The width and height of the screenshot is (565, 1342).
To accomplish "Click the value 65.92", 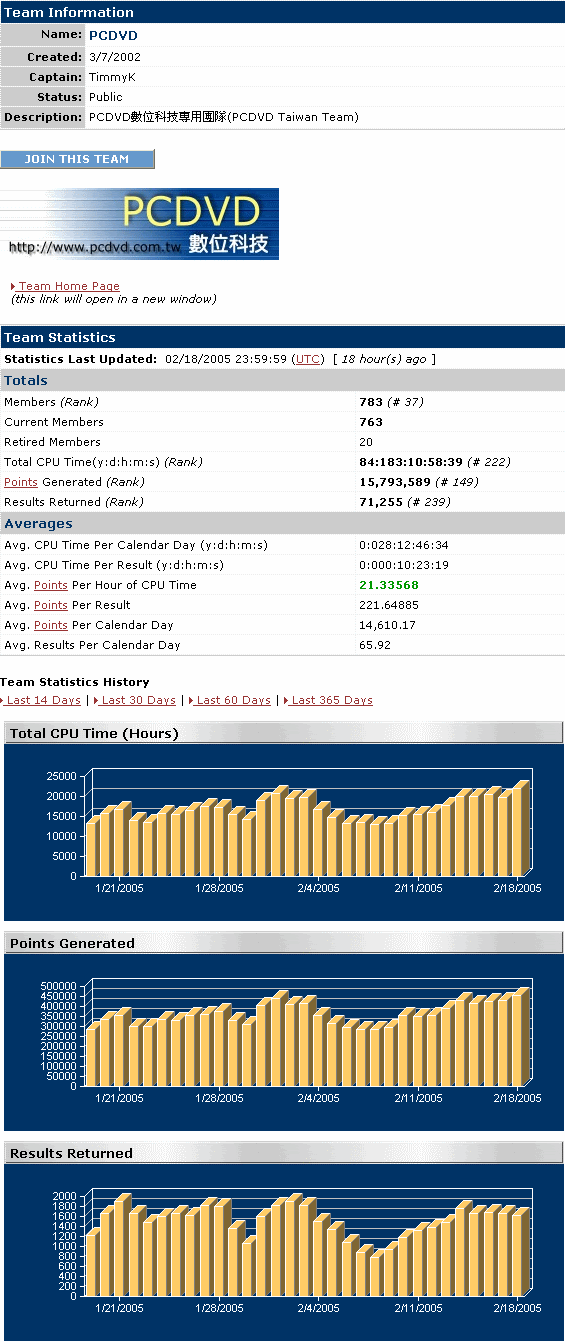I will point(375,645).
